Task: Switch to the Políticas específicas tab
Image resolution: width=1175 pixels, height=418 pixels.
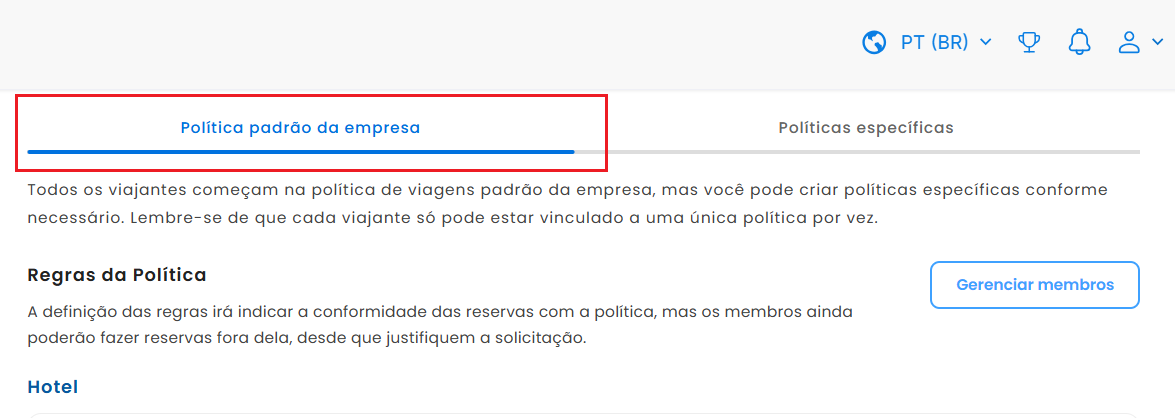Action: point(866,128)
